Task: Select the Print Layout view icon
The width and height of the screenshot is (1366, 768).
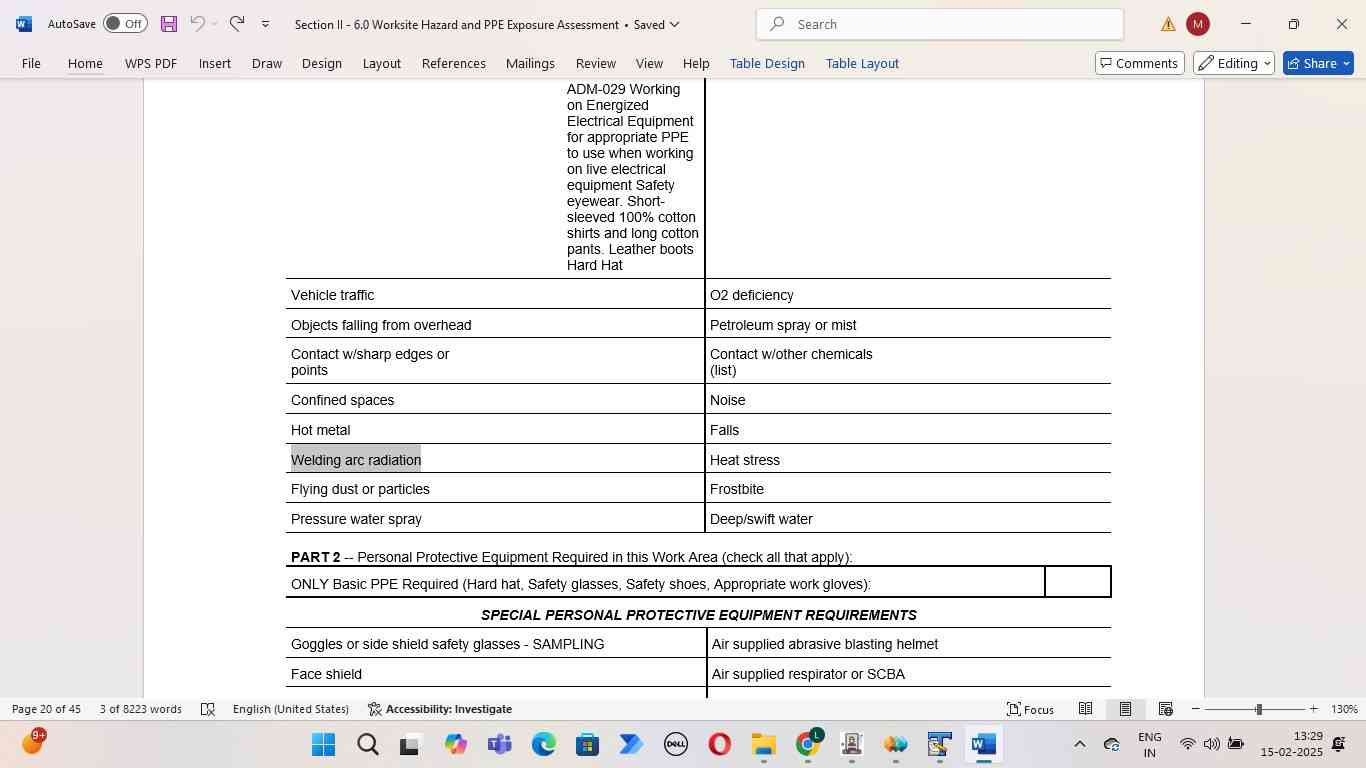Action: 1125,709
